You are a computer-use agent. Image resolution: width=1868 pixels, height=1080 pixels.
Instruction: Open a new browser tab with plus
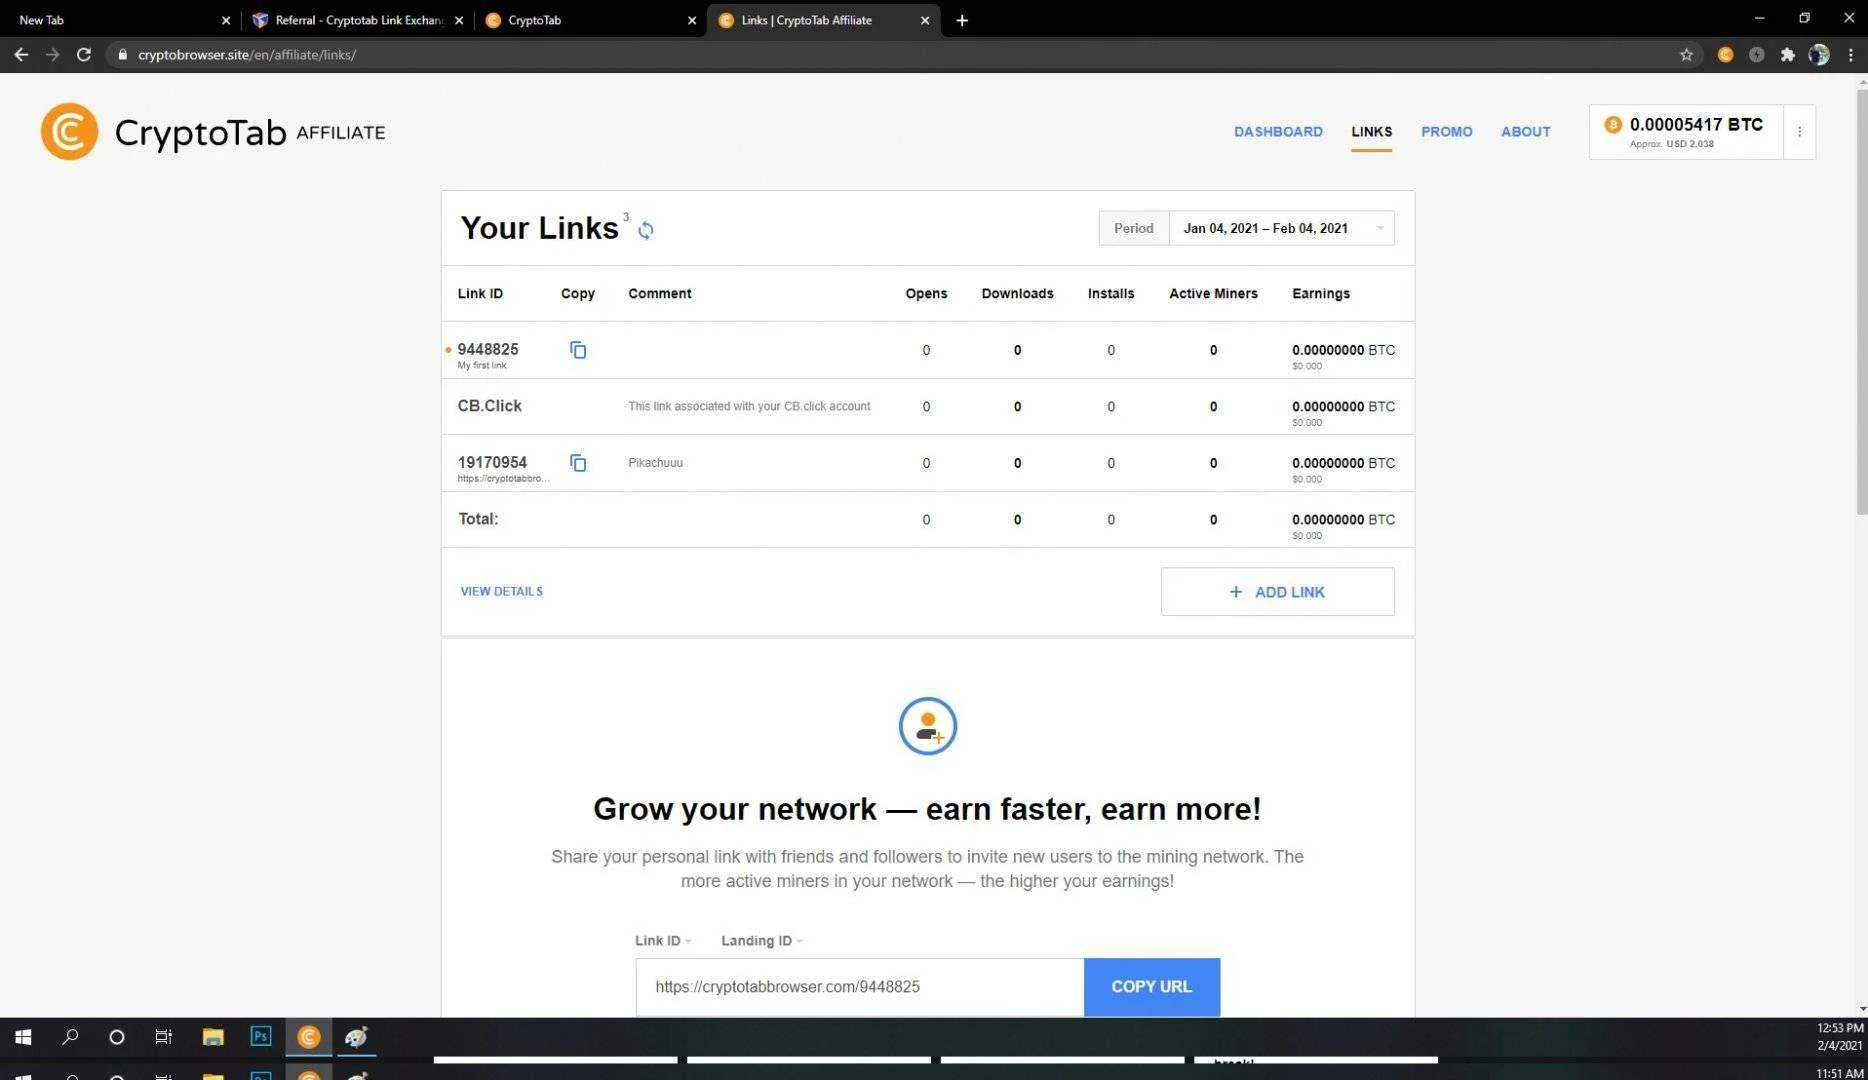[962, 20]
